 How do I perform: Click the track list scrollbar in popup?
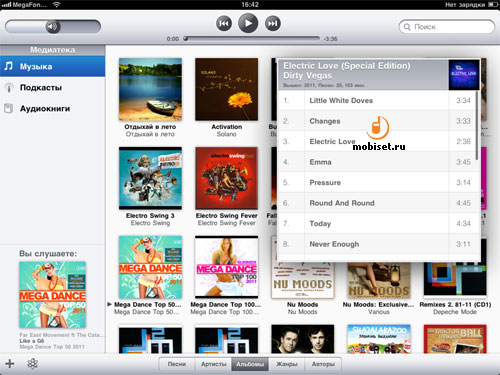click(477, 126)
